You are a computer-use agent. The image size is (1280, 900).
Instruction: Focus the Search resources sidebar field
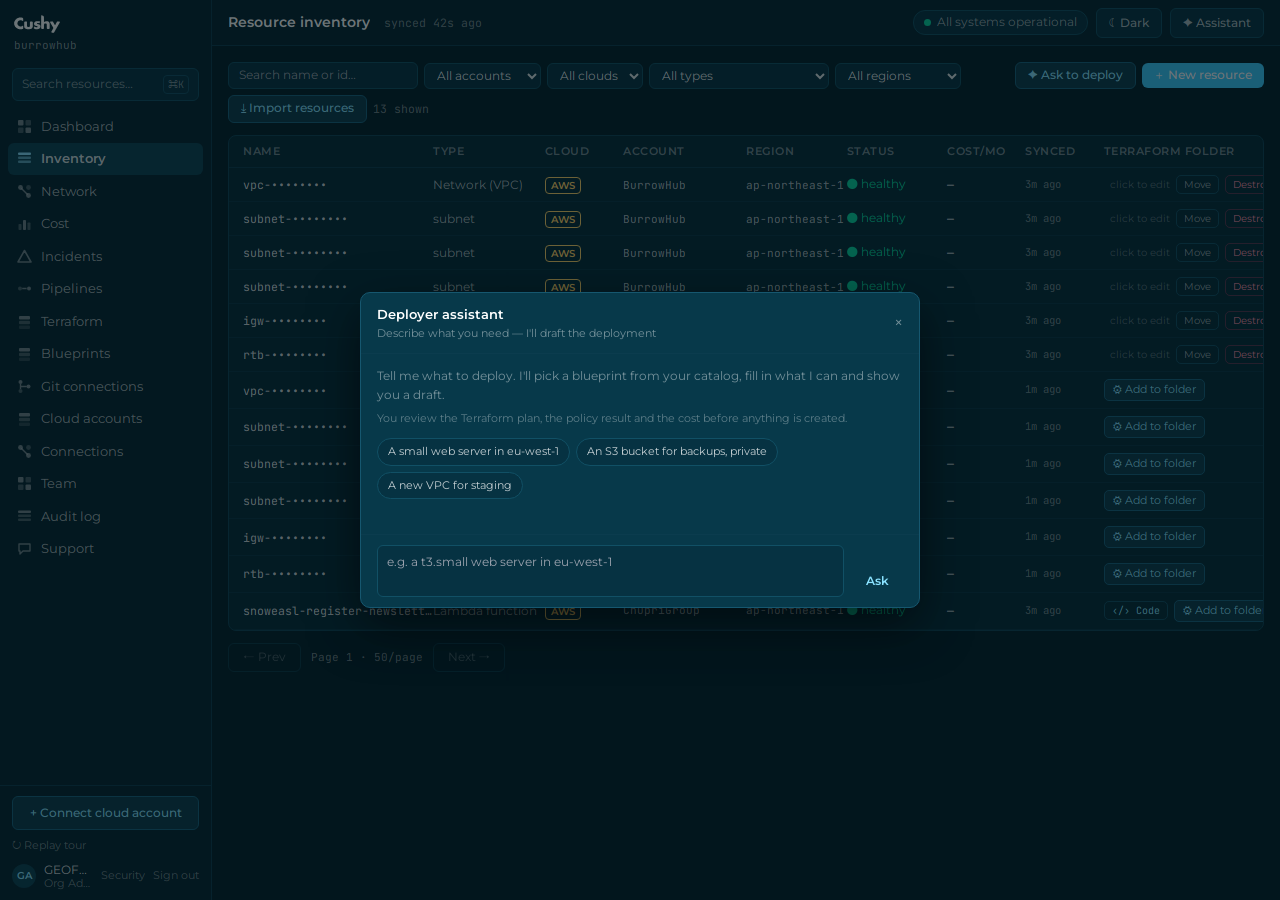(x=105, y=84)
